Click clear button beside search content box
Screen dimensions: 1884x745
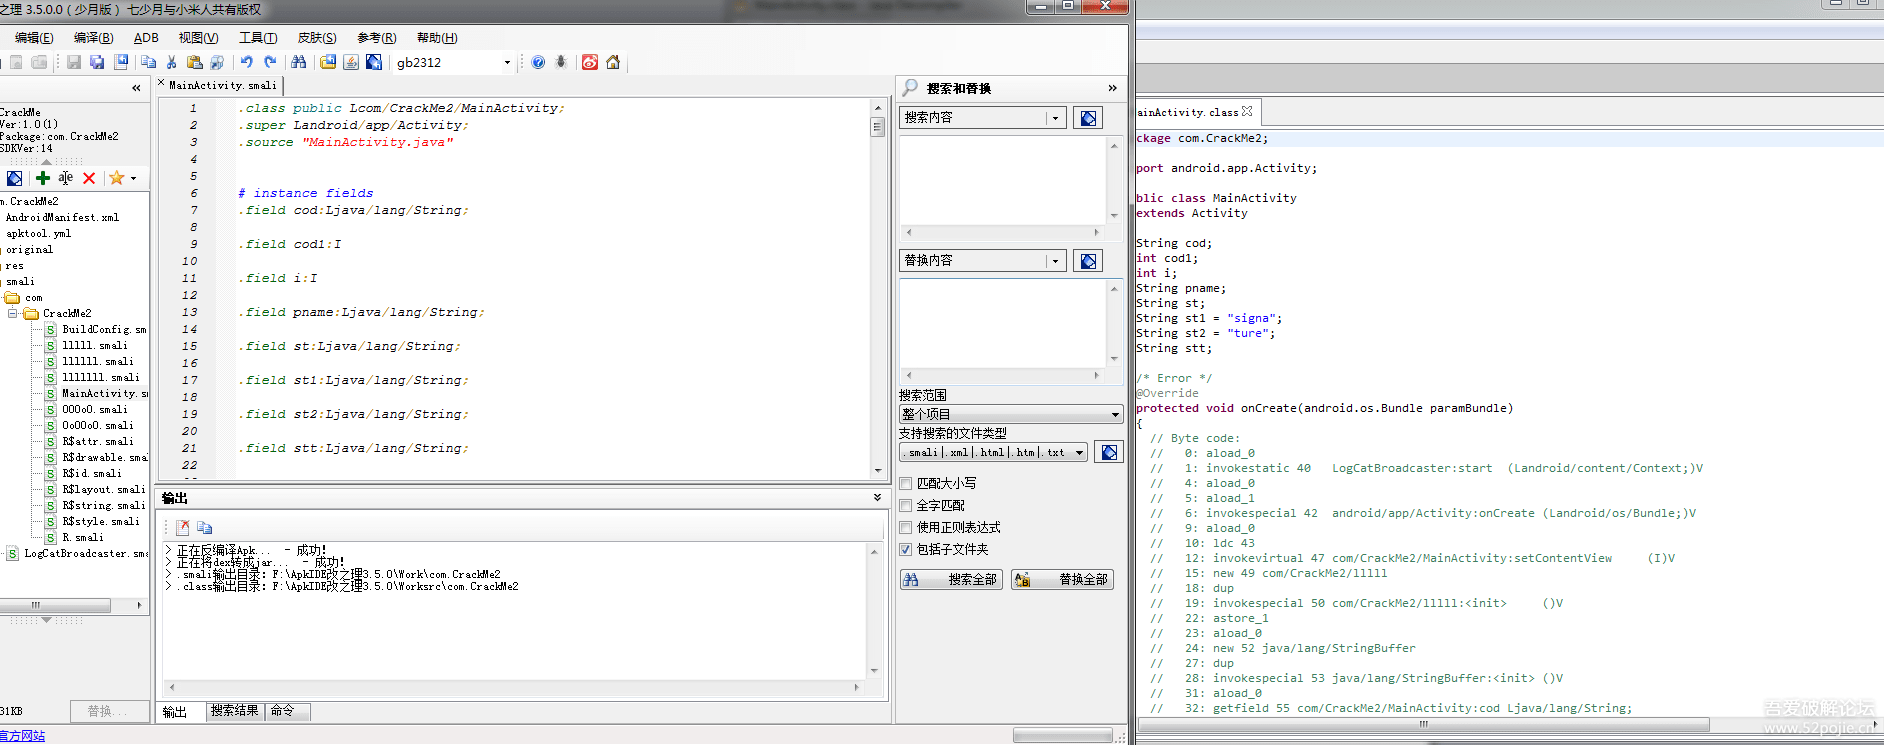[1088, 118]
